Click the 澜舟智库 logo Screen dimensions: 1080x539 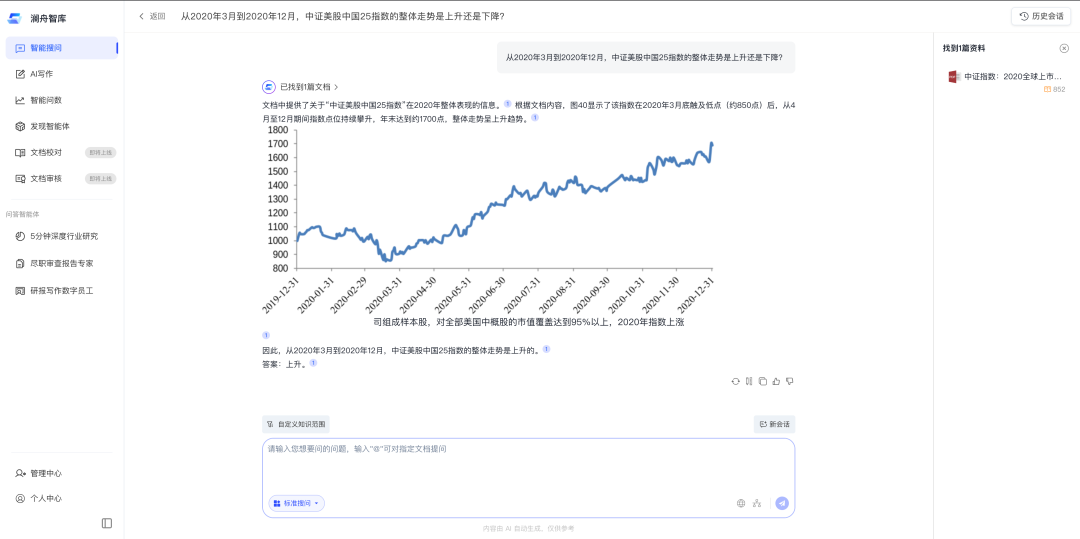click(x=38, y=17)
